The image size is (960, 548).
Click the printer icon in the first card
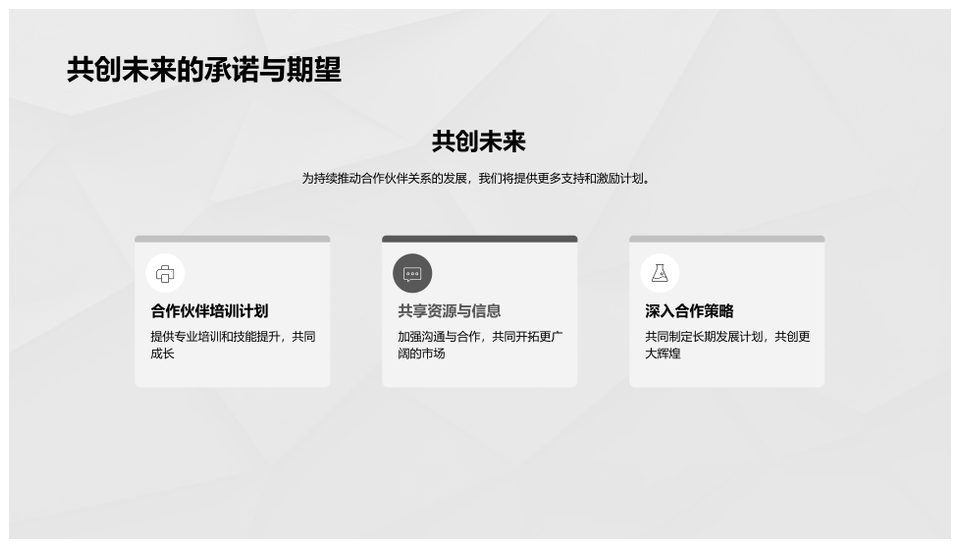[165, 273]
